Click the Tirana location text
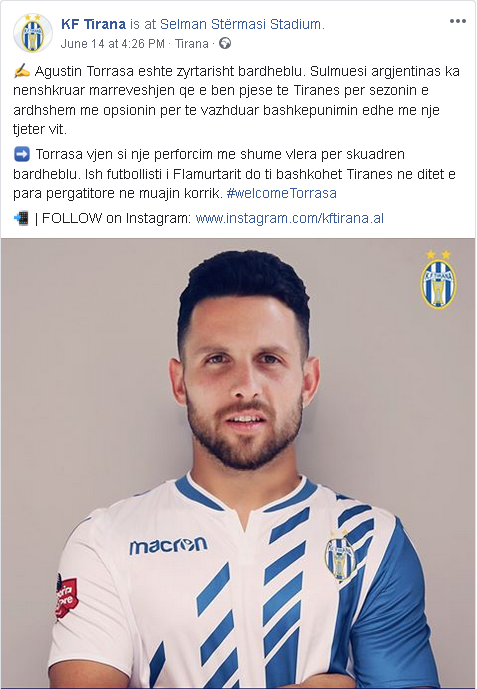The height and width of the screenshot is (689, 477). (x=192, y=44)
